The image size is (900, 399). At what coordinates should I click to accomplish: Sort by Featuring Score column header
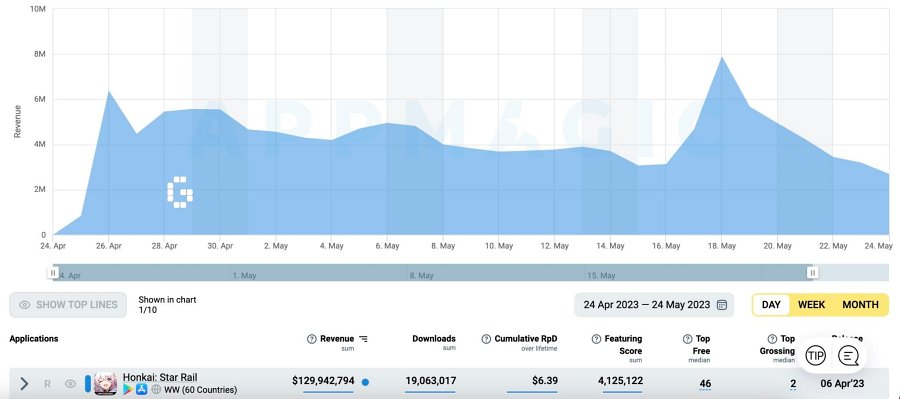click(x=623, y=344)
